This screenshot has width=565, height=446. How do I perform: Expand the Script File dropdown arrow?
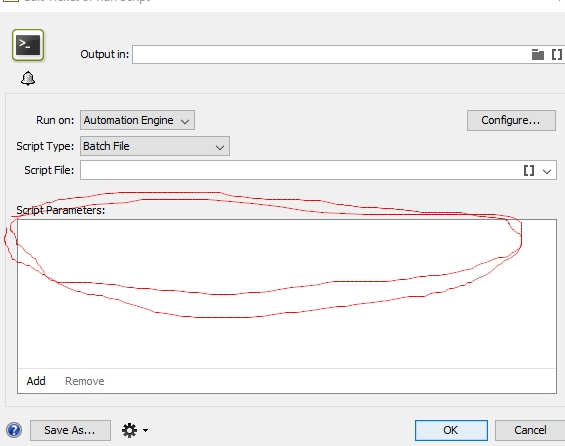tap(547, 171)
